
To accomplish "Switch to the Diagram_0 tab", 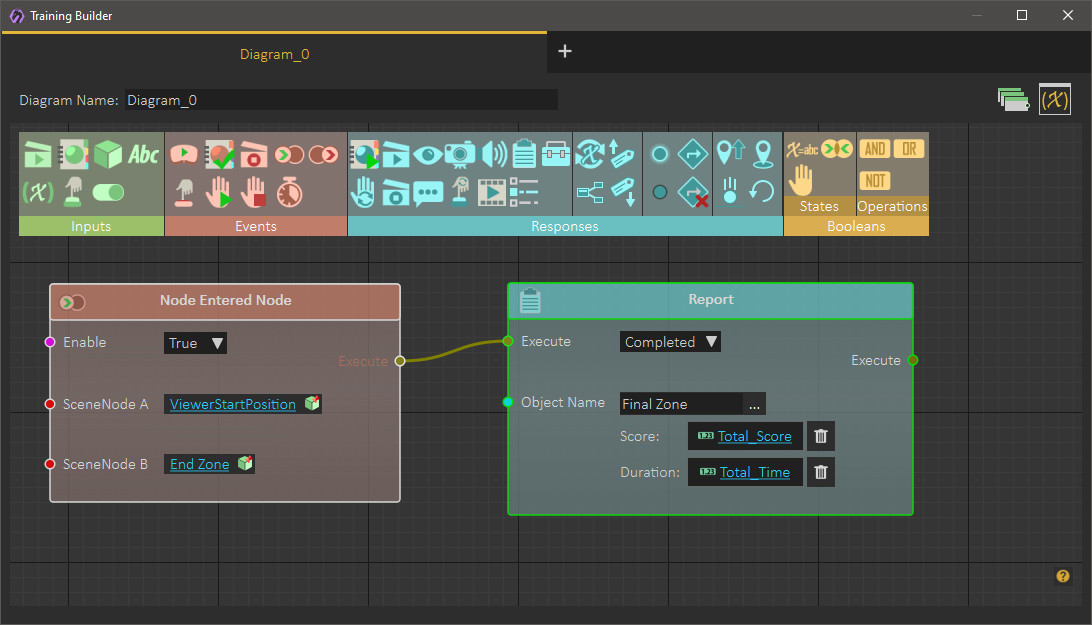I will (274, 54).
